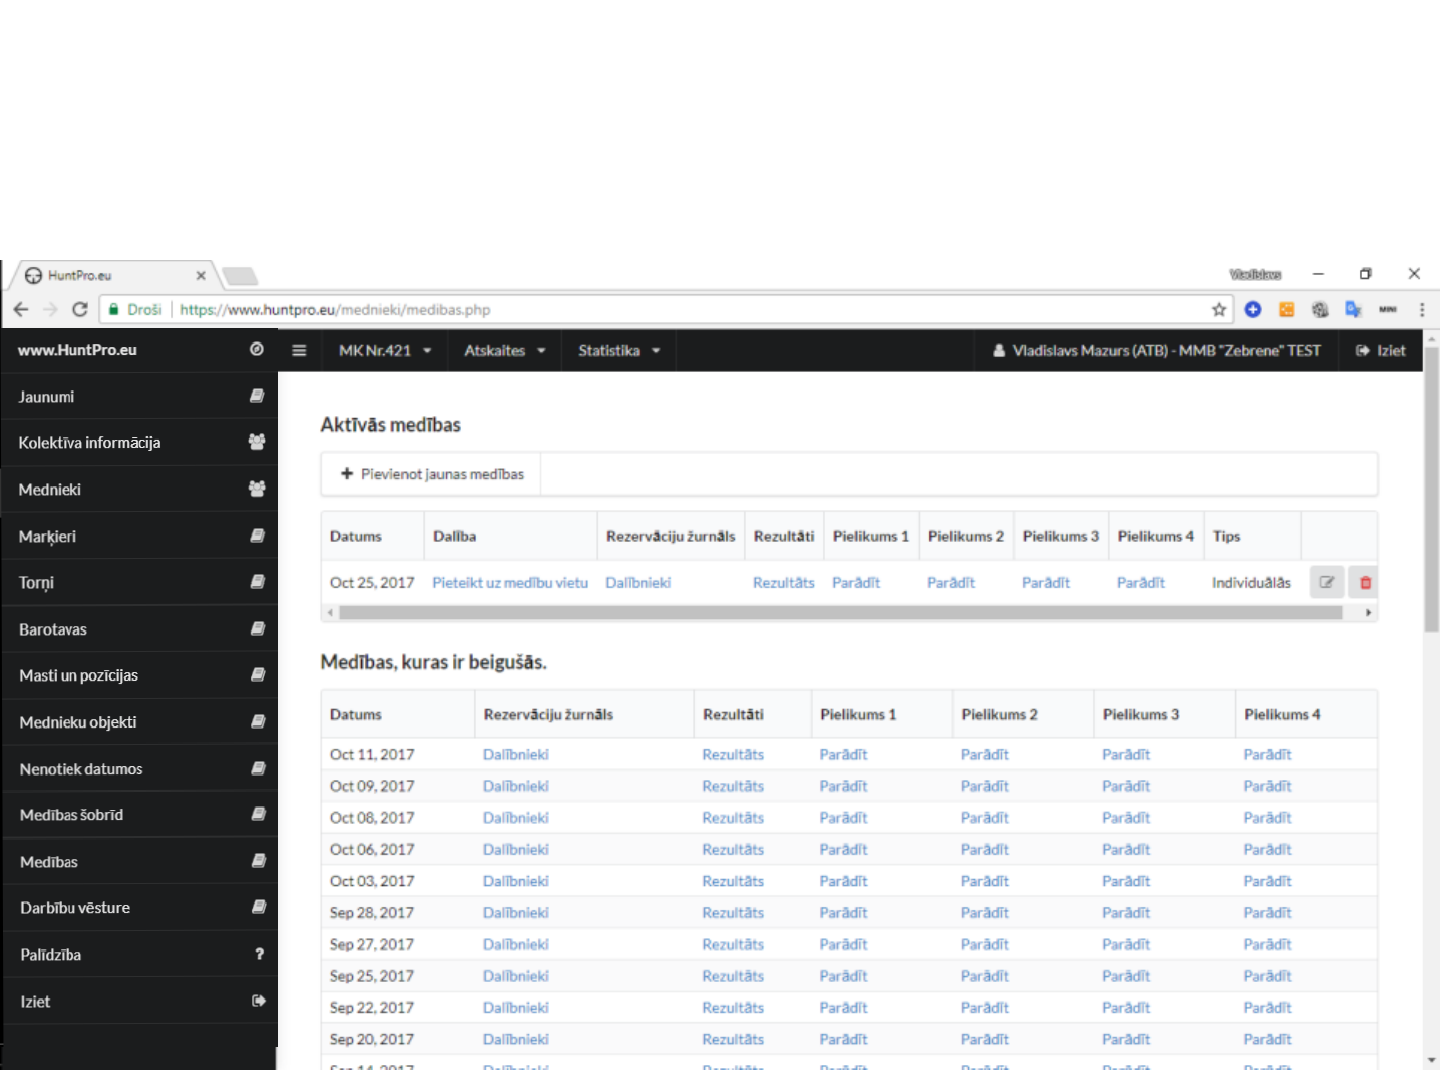Image resolution: width=1440 pixels, height=1080 pixels.
Task: Open Medības šobrīd in sidebar
Action: click(x=140, y=815)
